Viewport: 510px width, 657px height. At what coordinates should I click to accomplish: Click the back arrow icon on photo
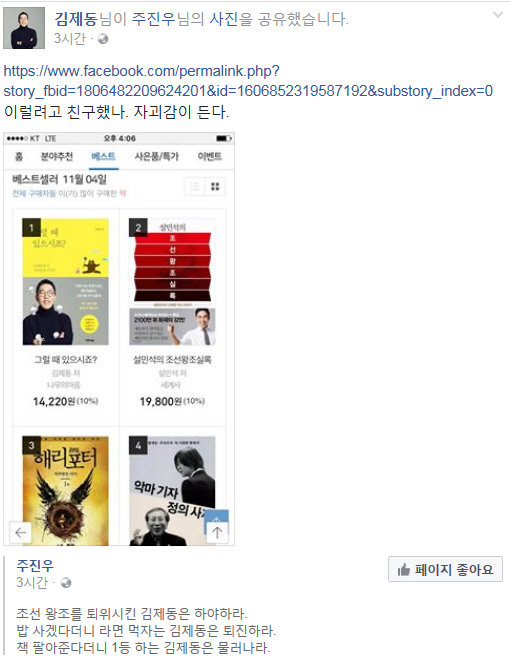click(x=20, y=533)
